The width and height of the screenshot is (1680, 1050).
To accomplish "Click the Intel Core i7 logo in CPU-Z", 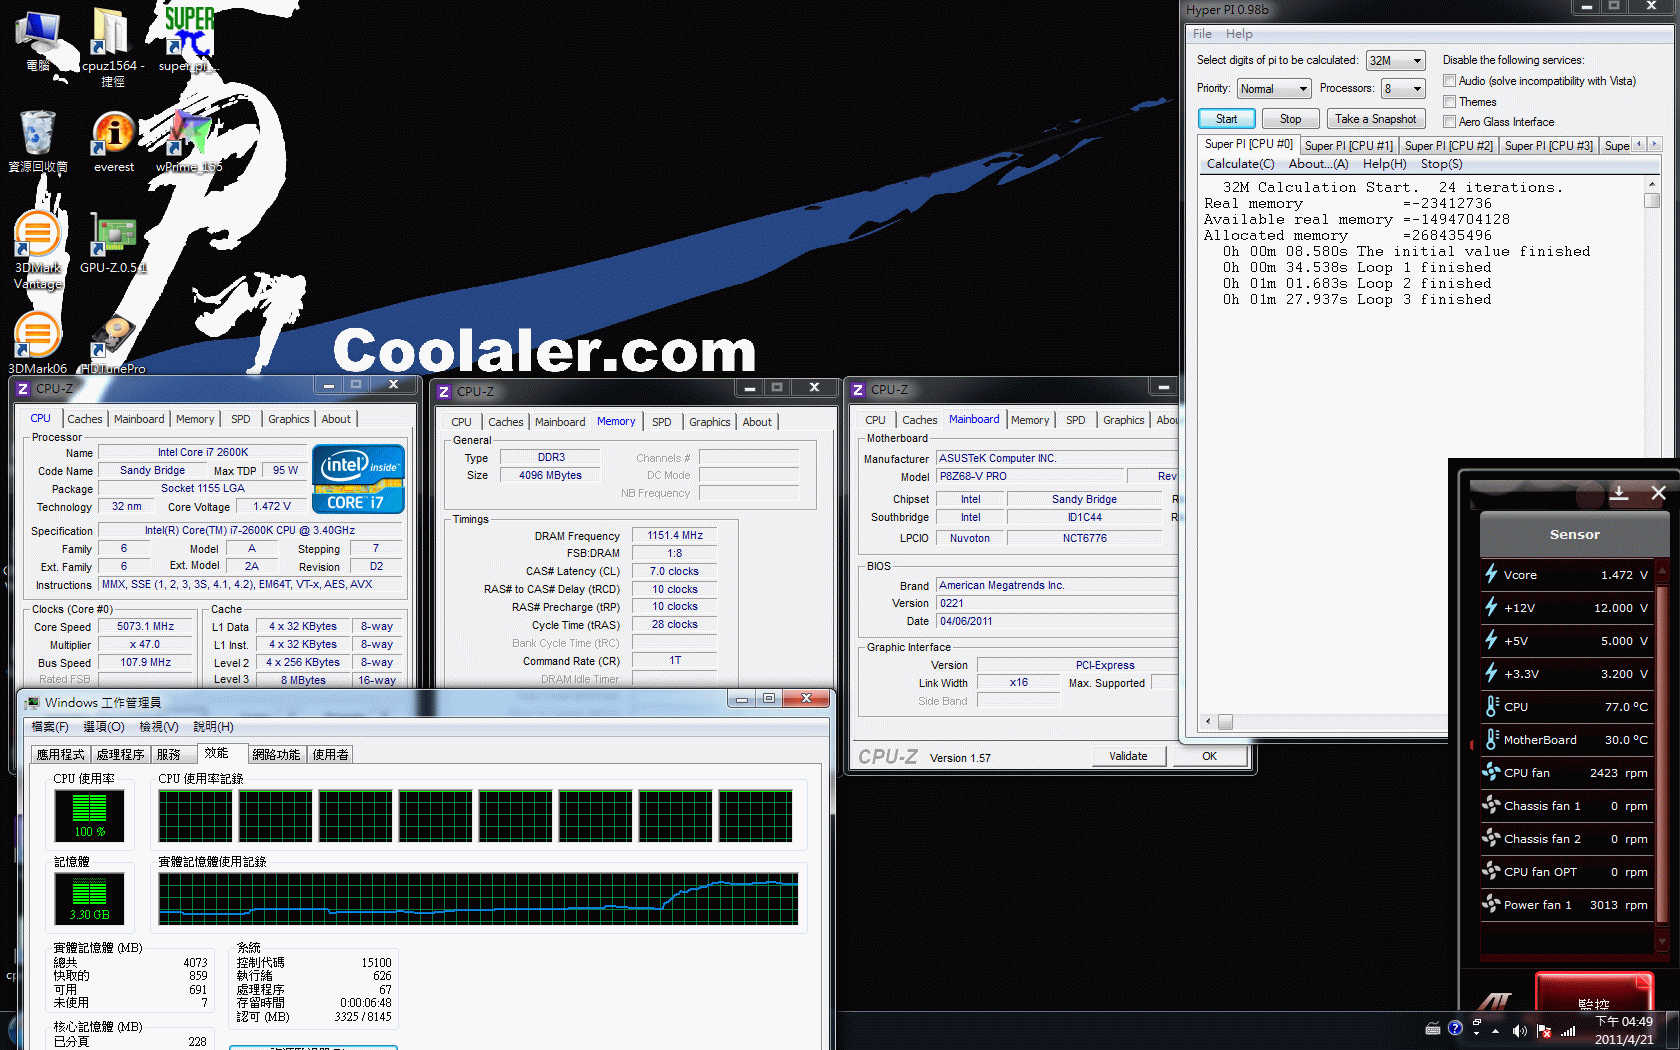I will pos(359,479).
